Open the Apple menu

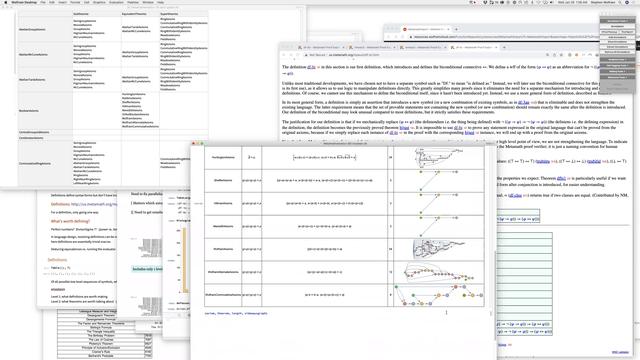(5, 2)
